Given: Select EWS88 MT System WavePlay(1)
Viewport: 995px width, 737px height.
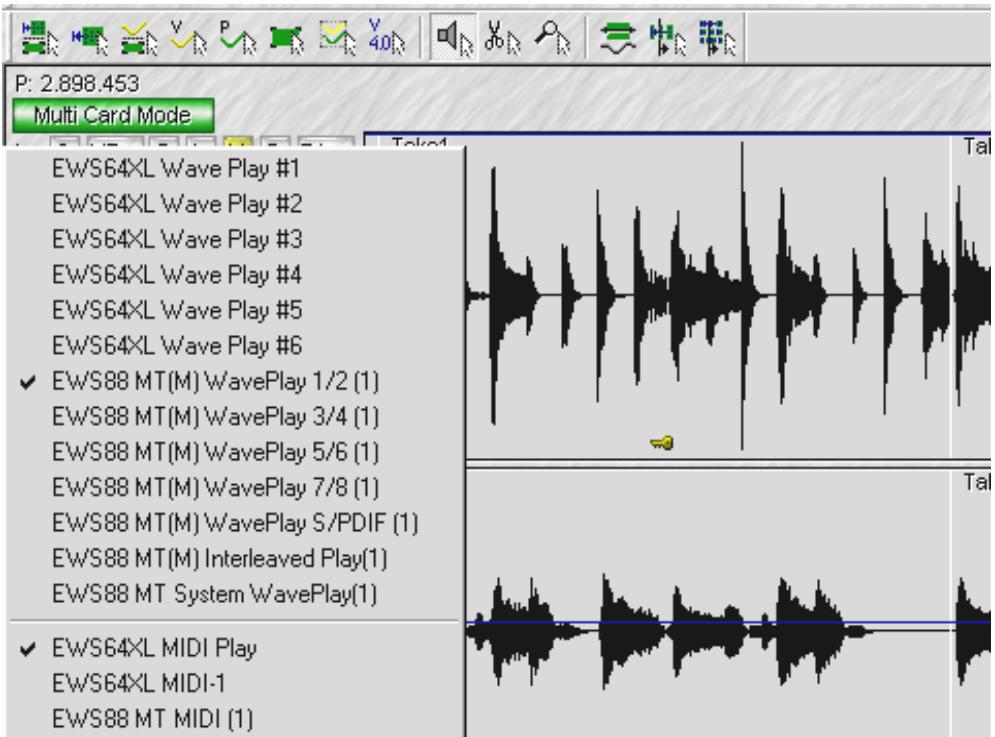Looking at the screenshot, I should [x=235, y=595].
